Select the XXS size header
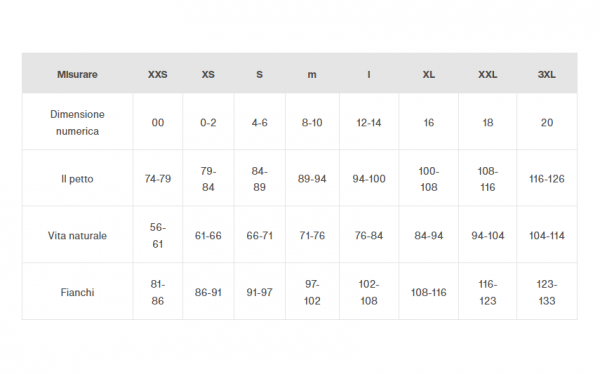The image size is (600, 374). (x=158, y=74)
